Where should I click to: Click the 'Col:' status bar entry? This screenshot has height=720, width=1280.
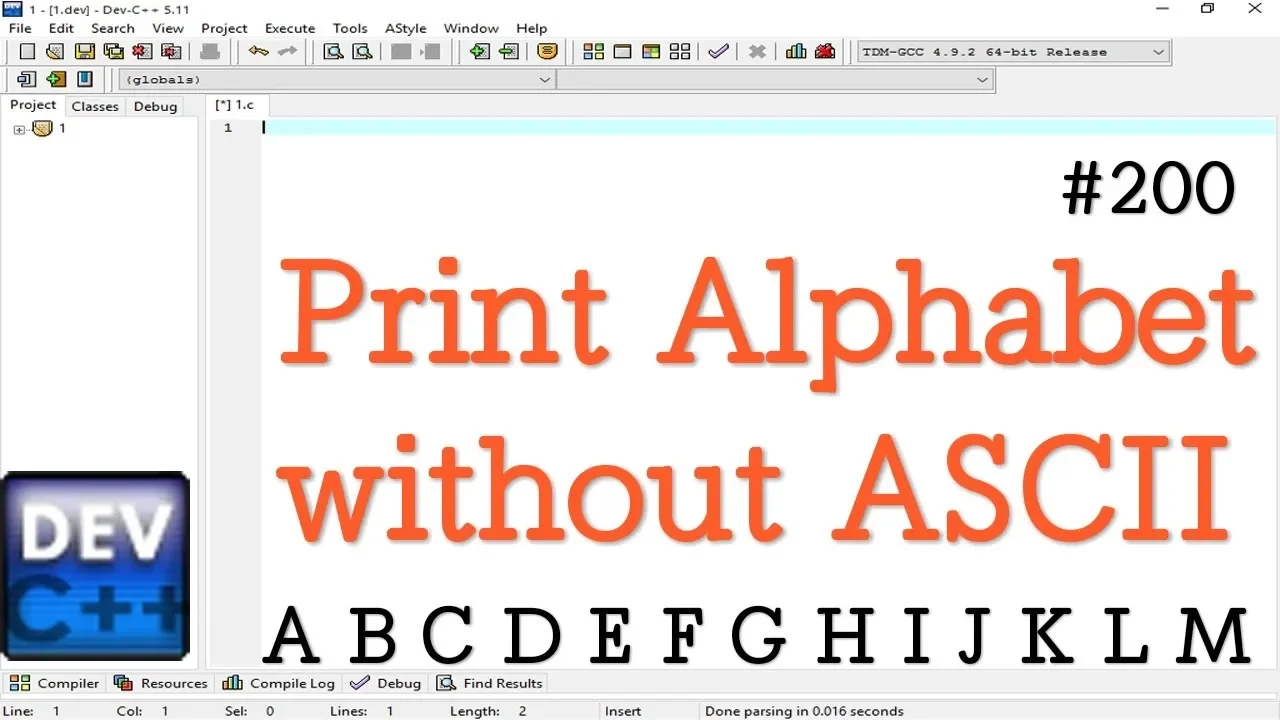tap(143, 711)
